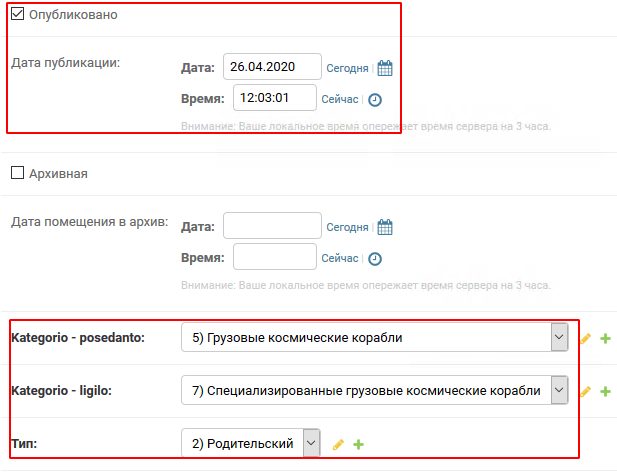
Task: Click Сегодня link for archive date
Action: point(347,227)
